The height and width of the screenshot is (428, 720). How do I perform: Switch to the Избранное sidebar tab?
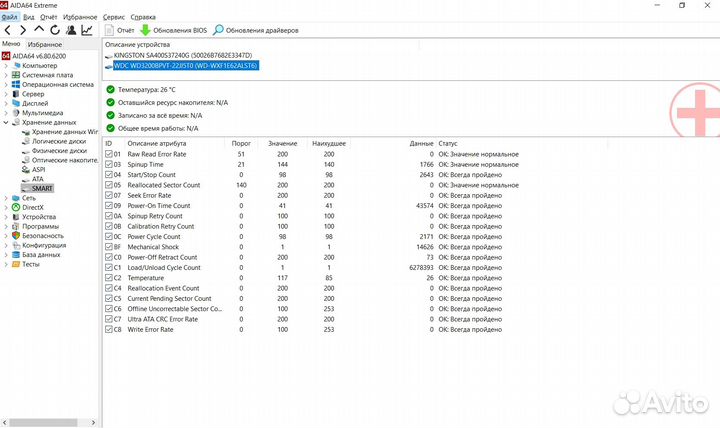(x=45, y=45)
